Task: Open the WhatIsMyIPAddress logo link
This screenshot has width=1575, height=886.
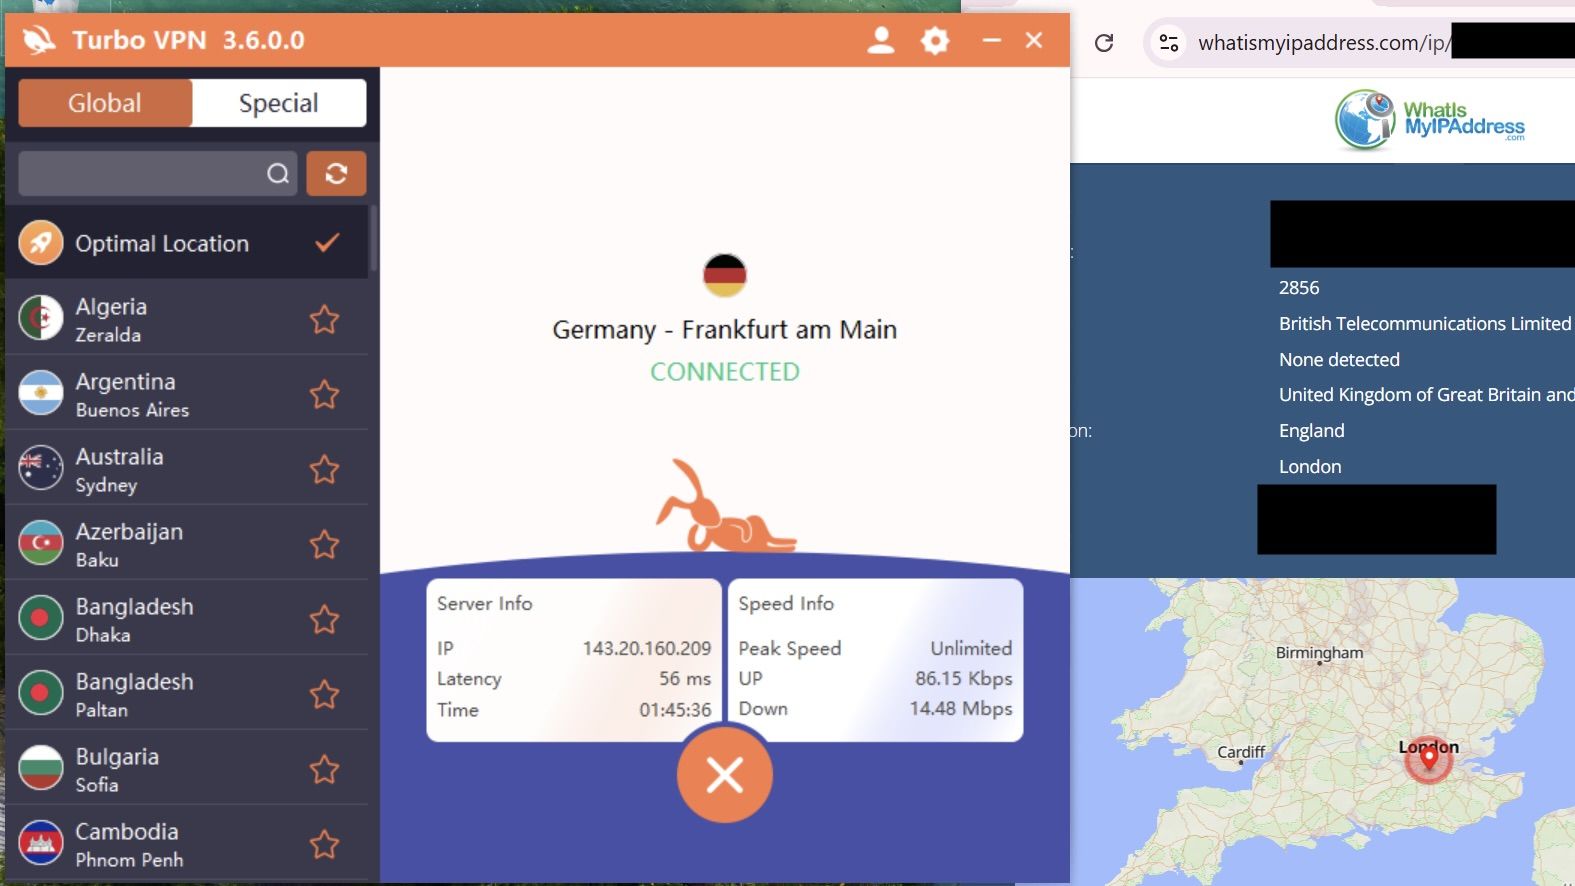Action: (x=1430, y=120)
